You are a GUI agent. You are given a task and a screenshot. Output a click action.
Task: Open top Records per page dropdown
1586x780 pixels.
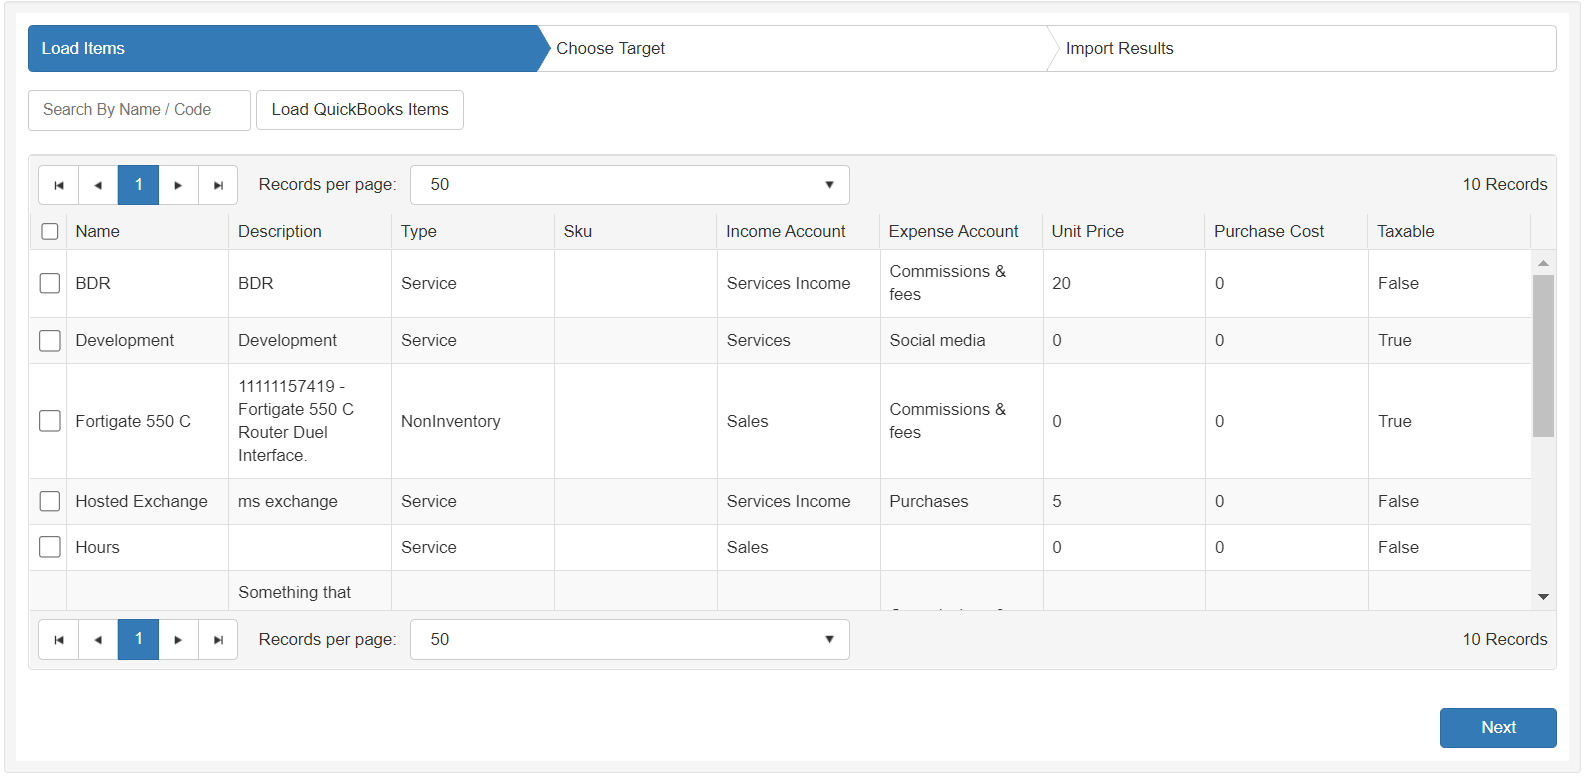tap(629, 185)
